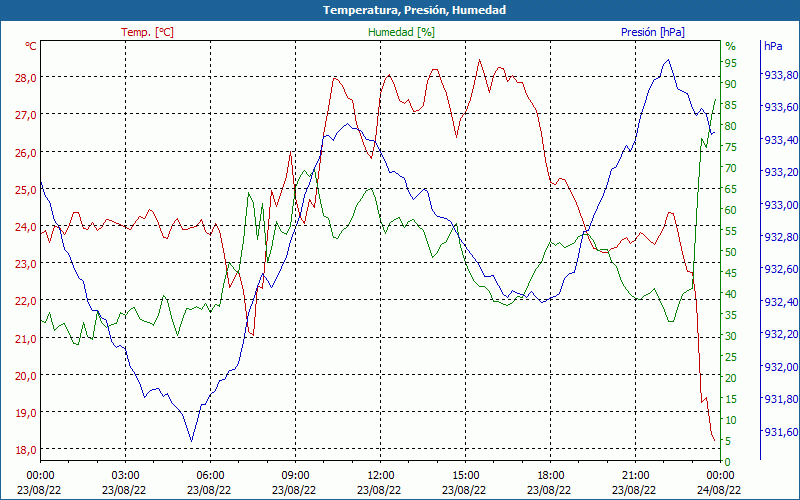Click the 27,0 temperature axis value
Screen dimensions: 800x500
26,115
